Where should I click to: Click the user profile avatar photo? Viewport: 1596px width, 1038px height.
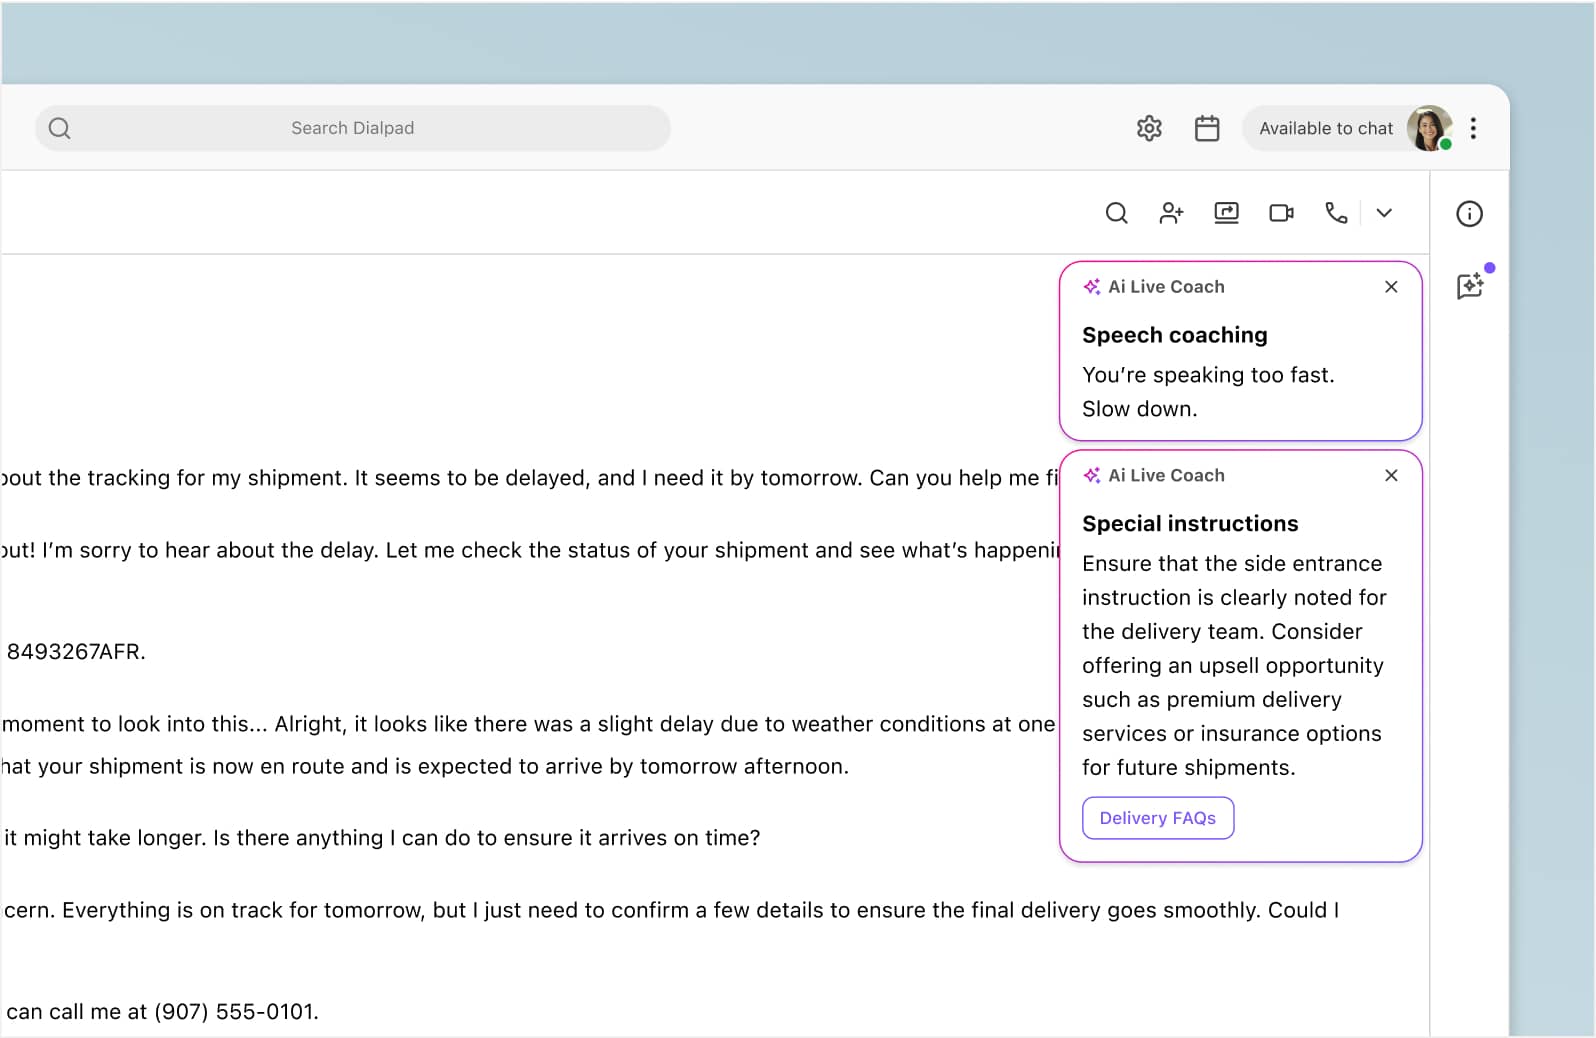coord(1429,129)
